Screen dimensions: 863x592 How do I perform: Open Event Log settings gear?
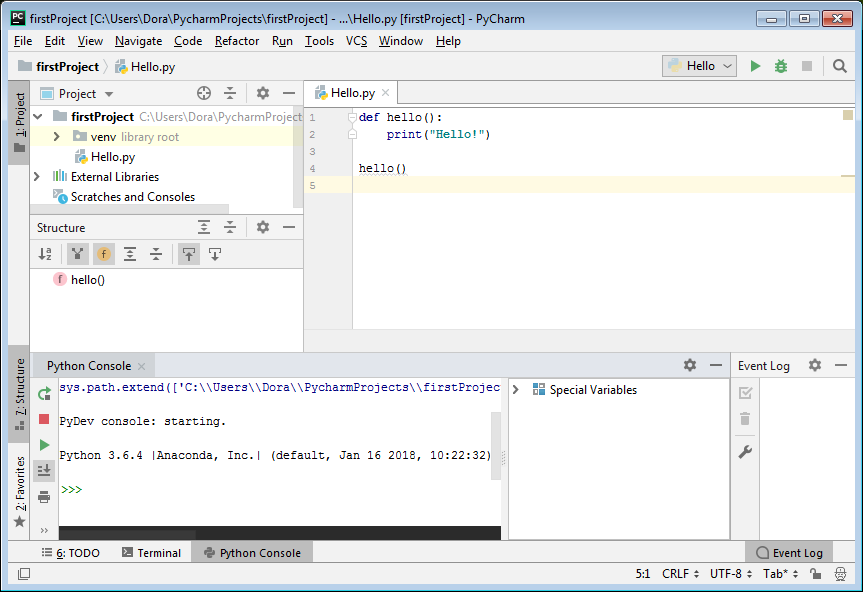[x=815, y=365]
